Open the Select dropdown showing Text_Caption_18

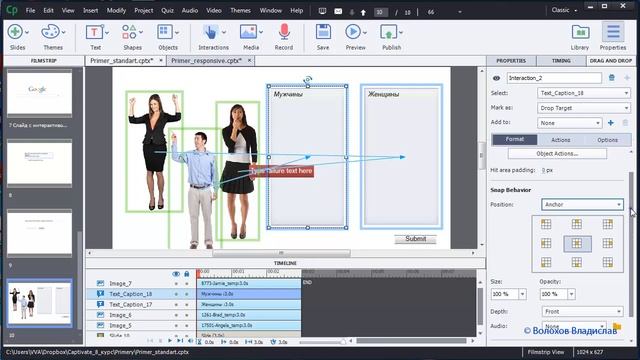[584, 93]
